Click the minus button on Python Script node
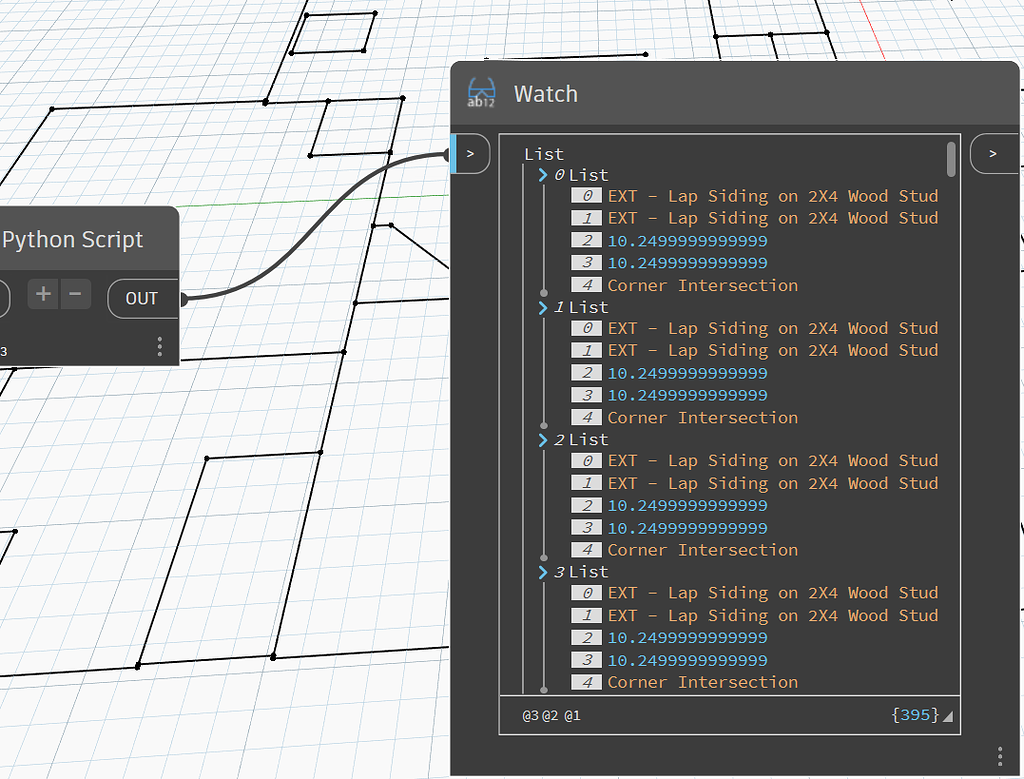The image size is (1024, 779). coord(73,295)
